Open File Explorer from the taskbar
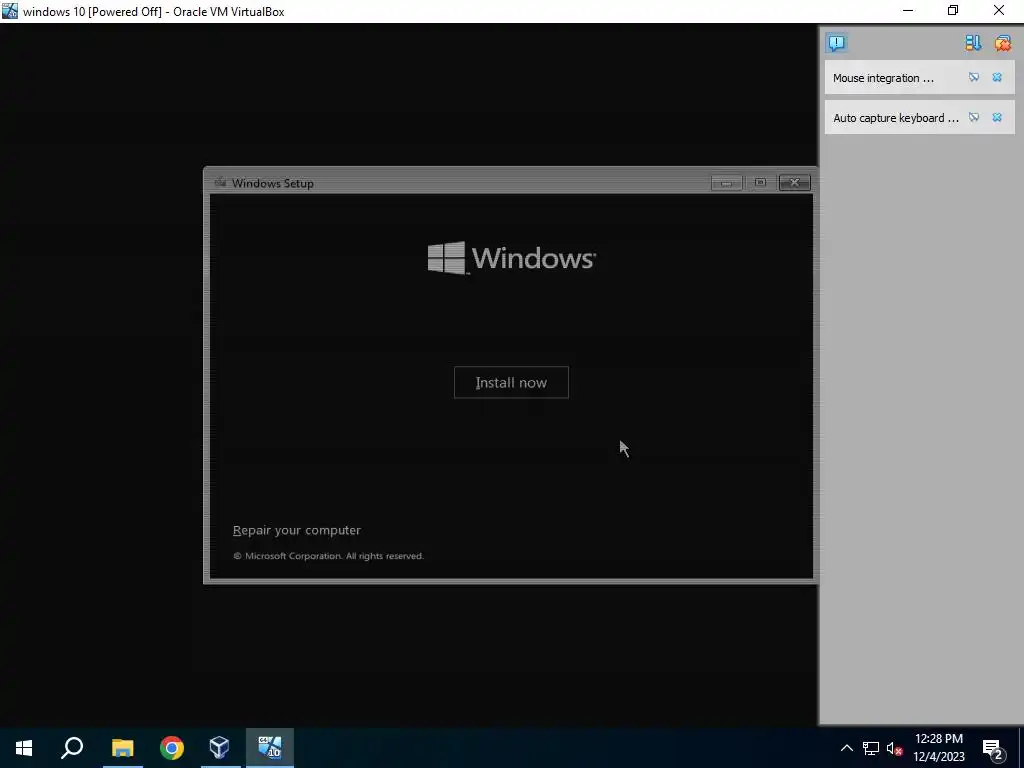Image resolution: width=1024 pixels, height=768 pixels. pyautogui.click(x=122, y=748)
